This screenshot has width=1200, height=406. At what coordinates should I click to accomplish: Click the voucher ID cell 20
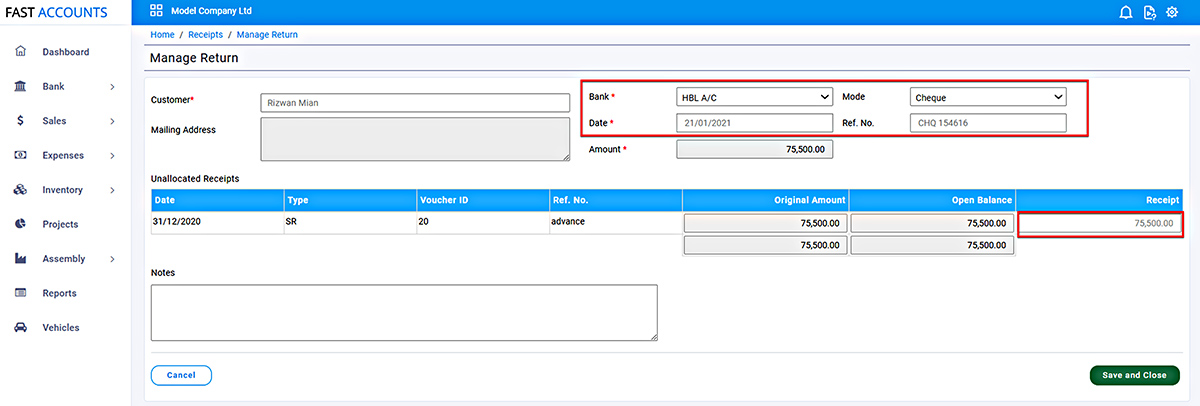pyautogui.click(x=482, y=222)
